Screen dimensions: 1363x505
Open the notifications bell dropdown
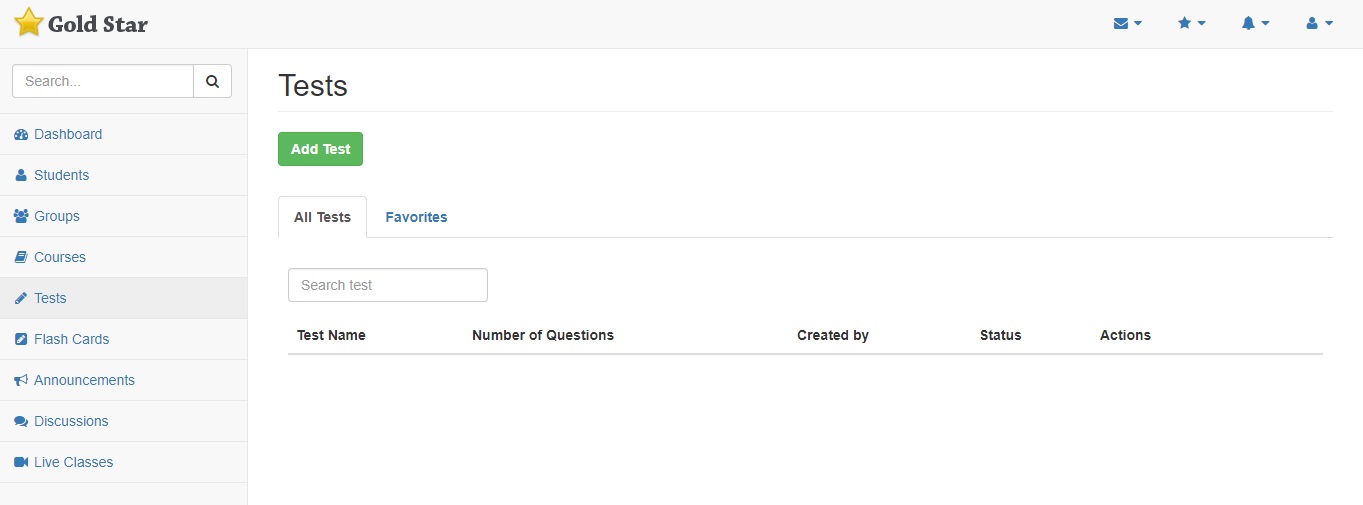point(1255,24)
